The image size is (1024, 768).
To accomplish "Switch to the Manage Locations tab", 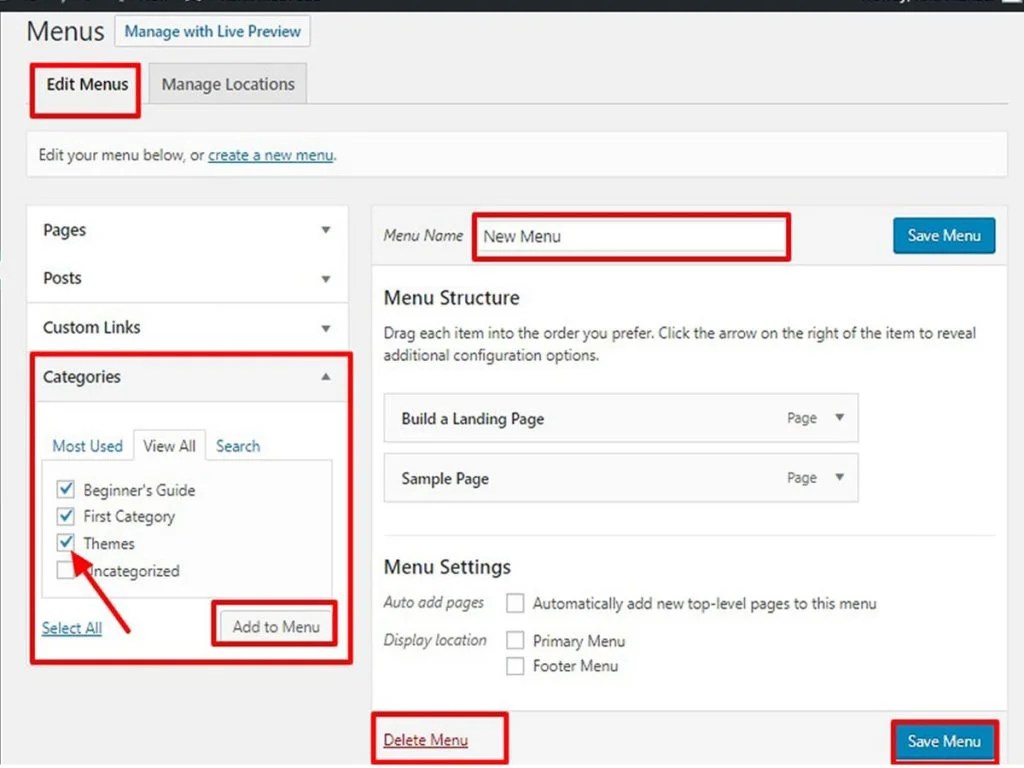I will pos(227,84).
